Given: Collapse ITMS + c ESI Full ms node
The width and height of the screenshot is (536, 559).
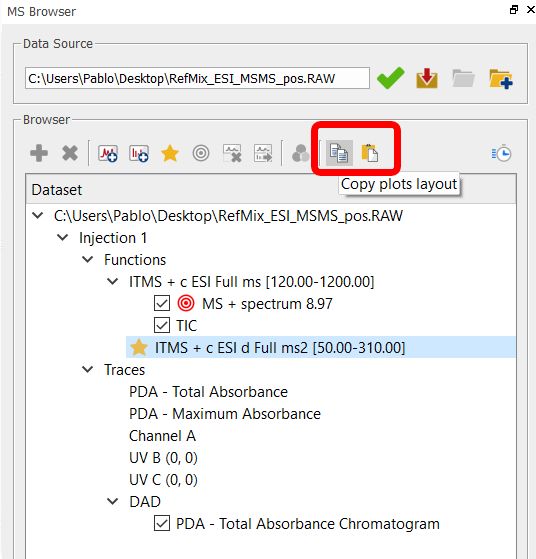Looking at the screenshot, I should coord(113,282).
